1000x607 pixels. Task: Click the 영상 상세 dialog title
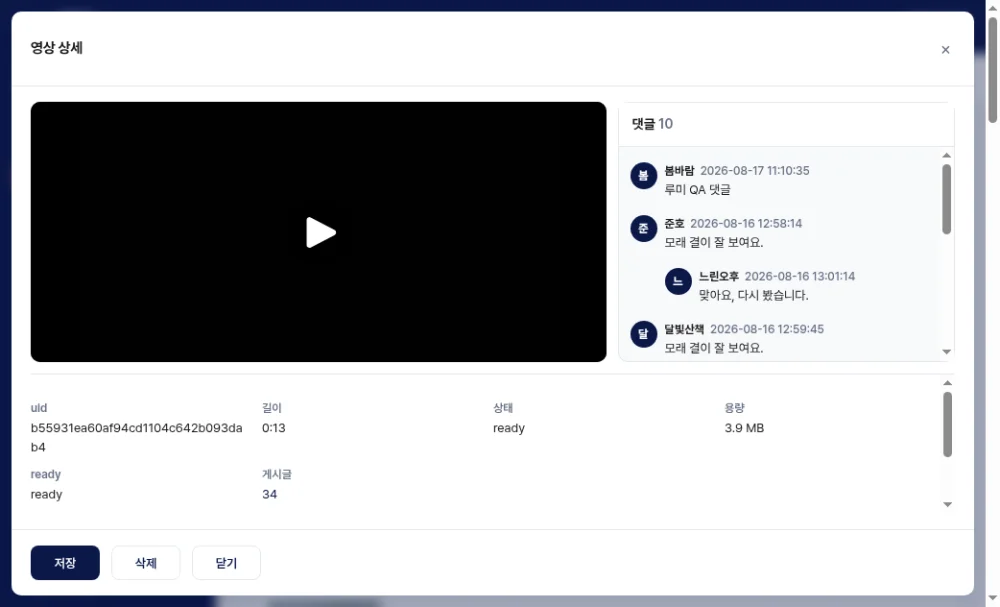[57, 48]
